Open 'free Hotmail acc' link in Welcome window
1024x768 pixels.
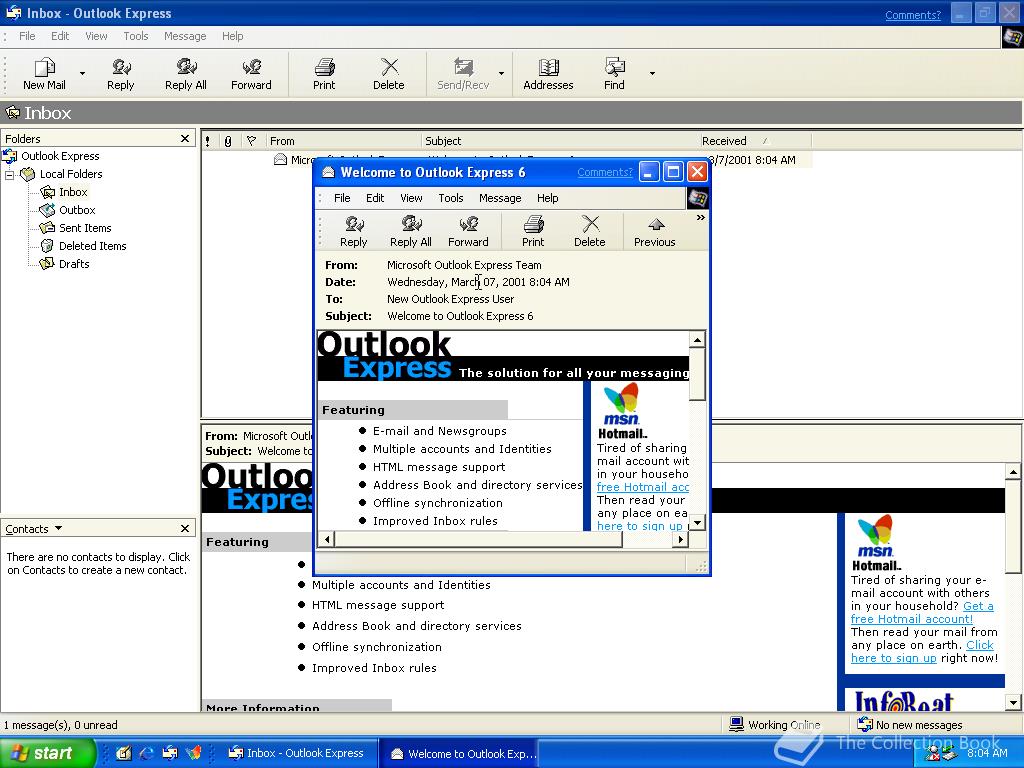[x=643, y=487]
